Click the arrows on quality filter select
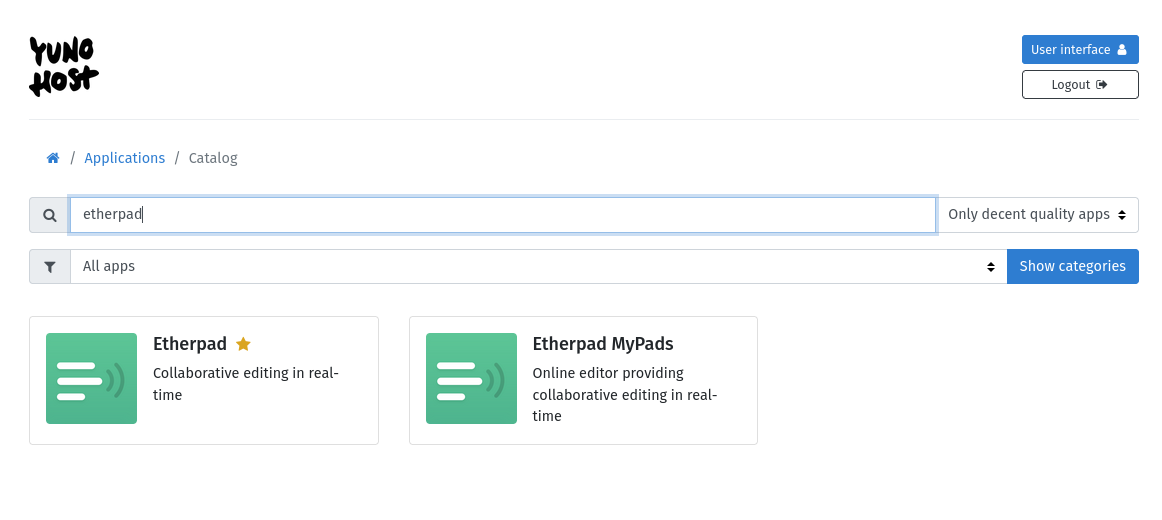 point(1122,215)
